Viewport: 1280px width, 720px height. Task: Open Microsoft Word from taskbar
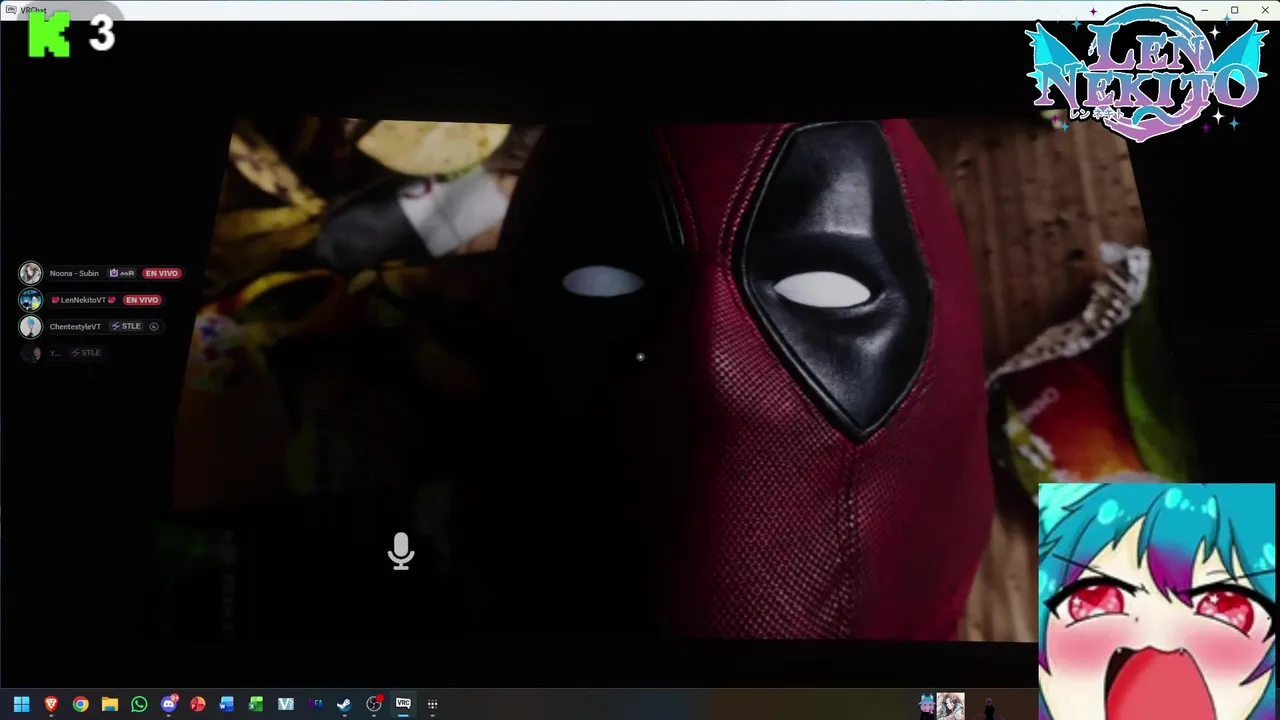(227, 704)
